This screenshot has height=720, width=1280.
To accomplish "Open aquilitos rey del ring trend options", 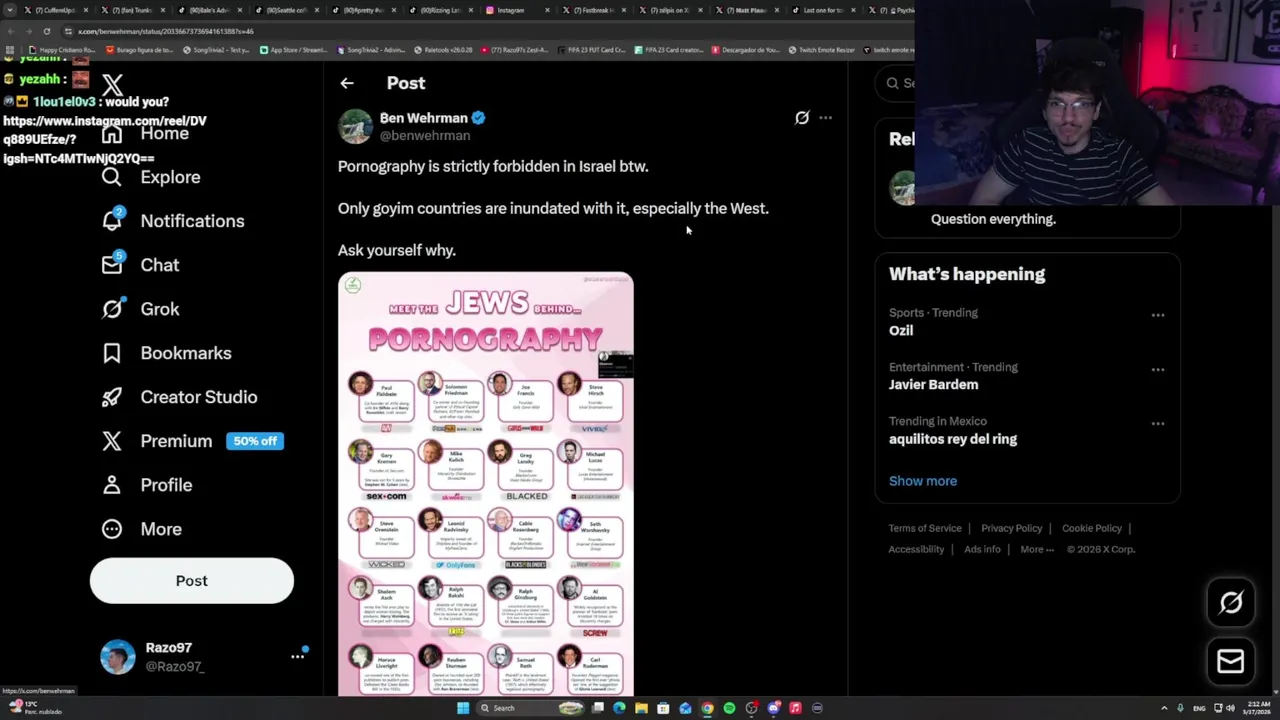I will click(1158, 423).
